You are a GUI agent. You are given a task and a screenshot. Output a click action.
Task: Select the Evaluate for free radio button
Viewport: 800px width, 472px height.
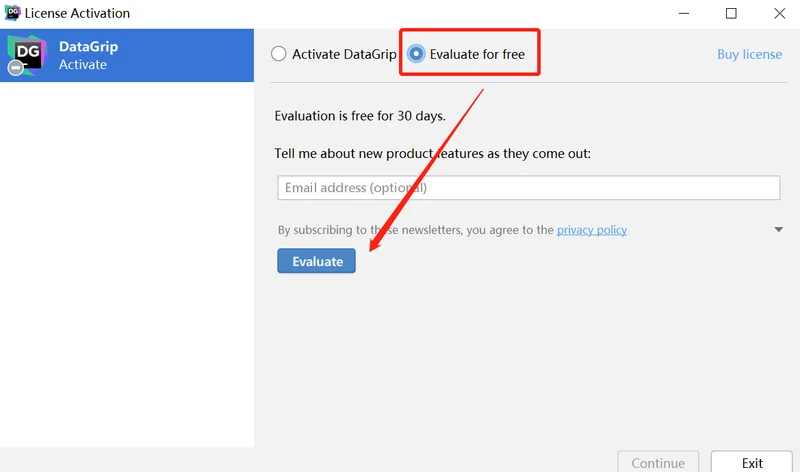point(416,54)
